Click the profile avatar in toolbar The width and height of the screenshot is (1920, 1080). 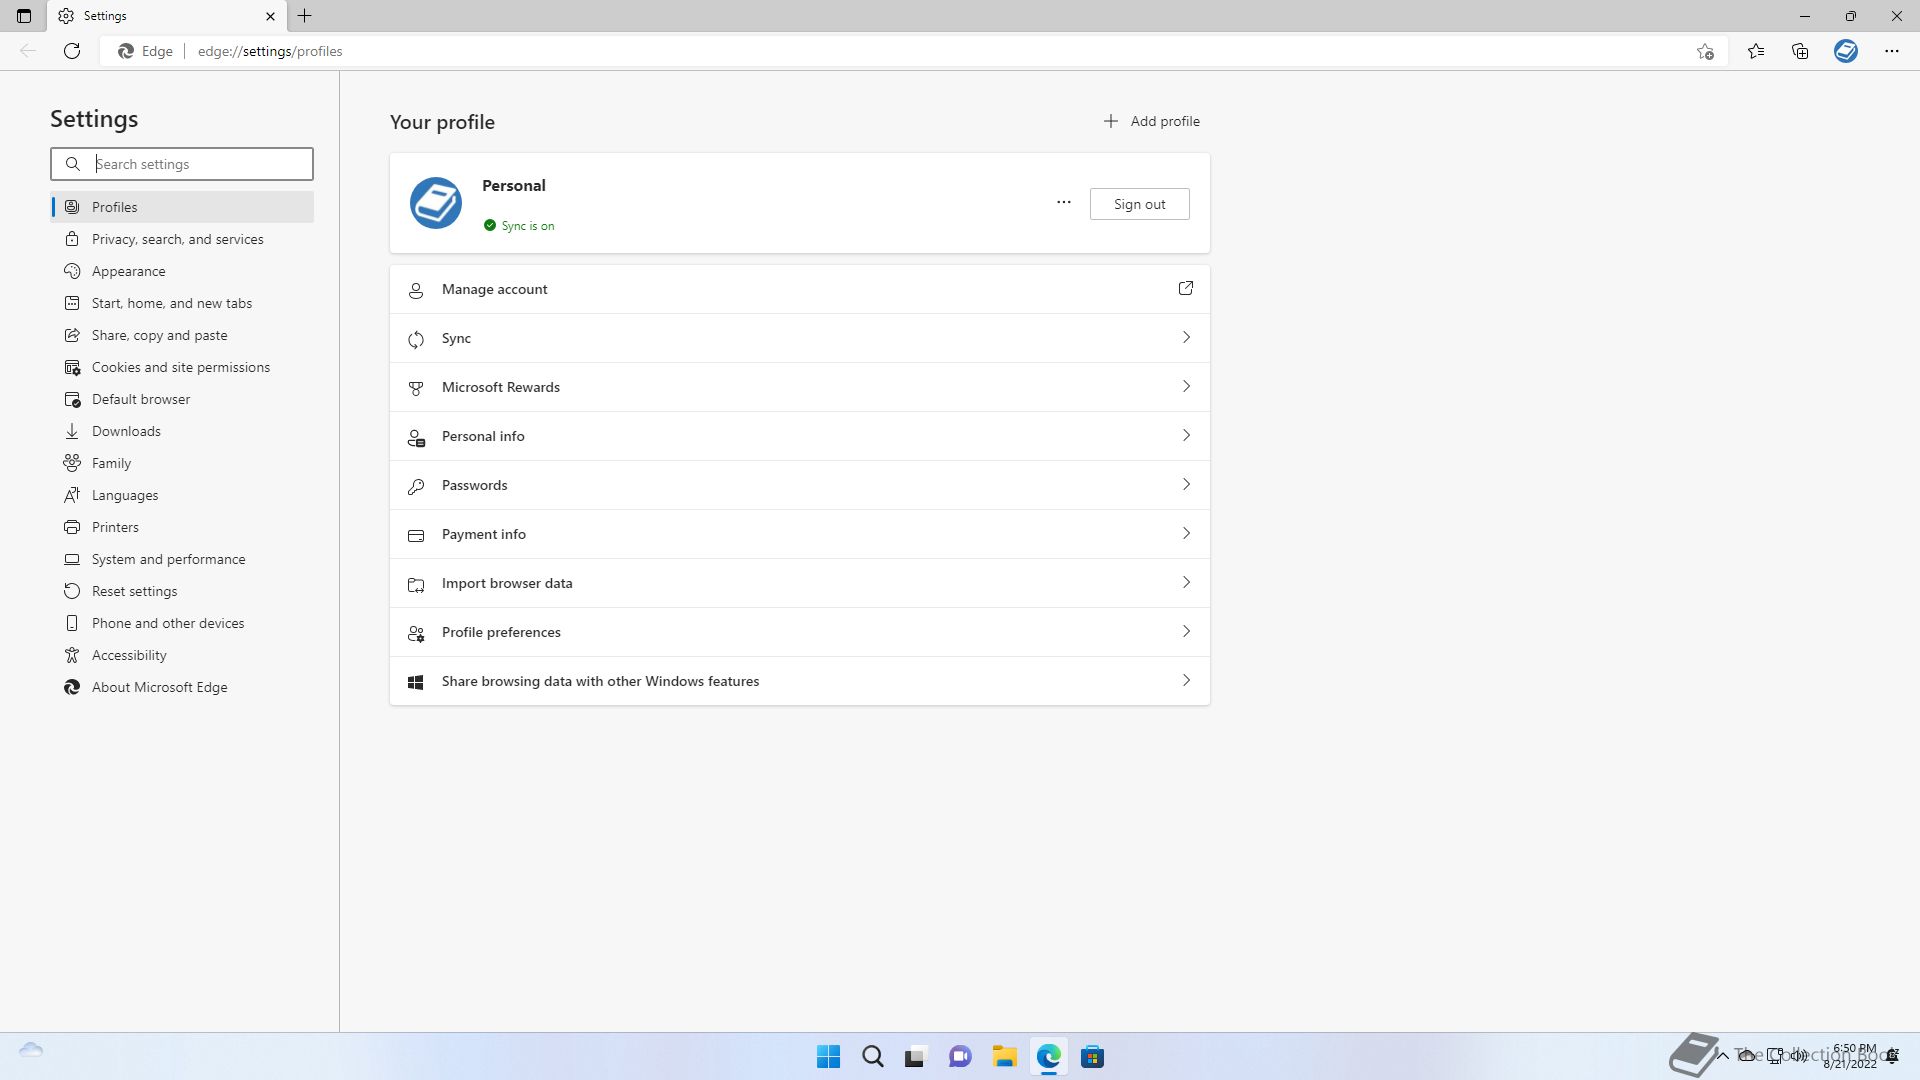tap(1846, 51)
